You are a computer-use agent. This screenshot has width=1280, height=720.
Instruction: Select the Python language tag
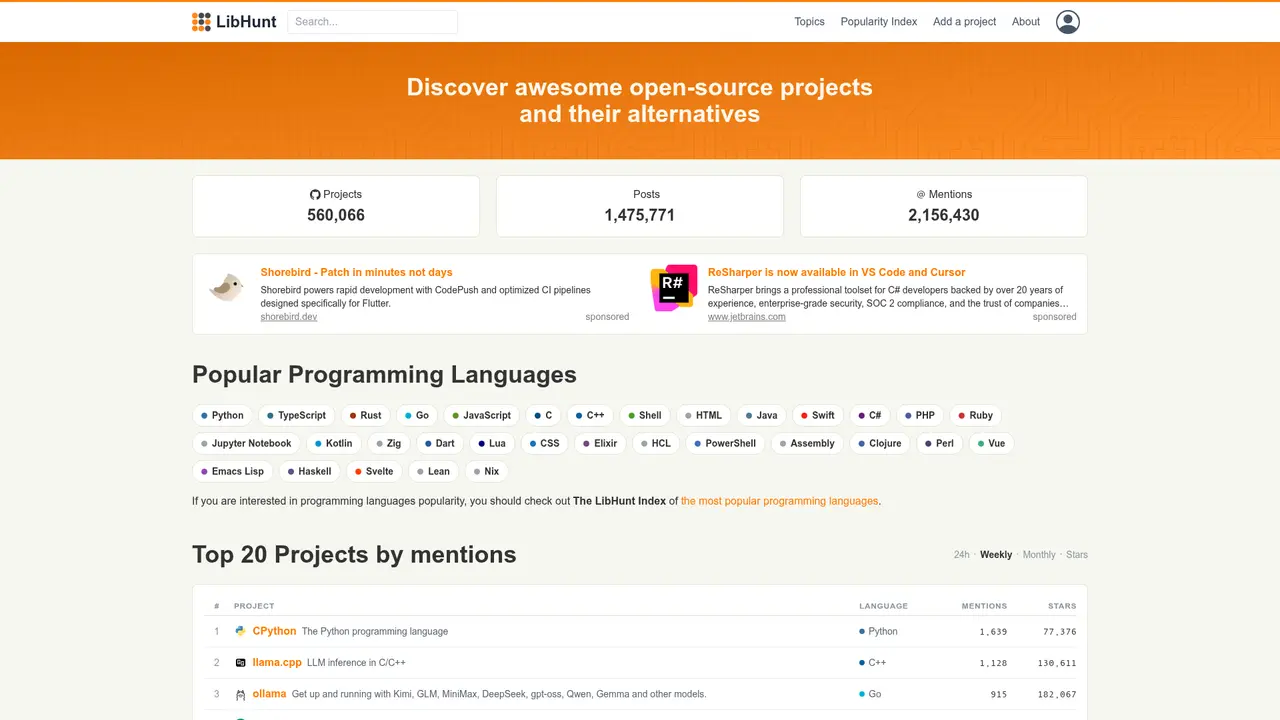tap(222, 415)
